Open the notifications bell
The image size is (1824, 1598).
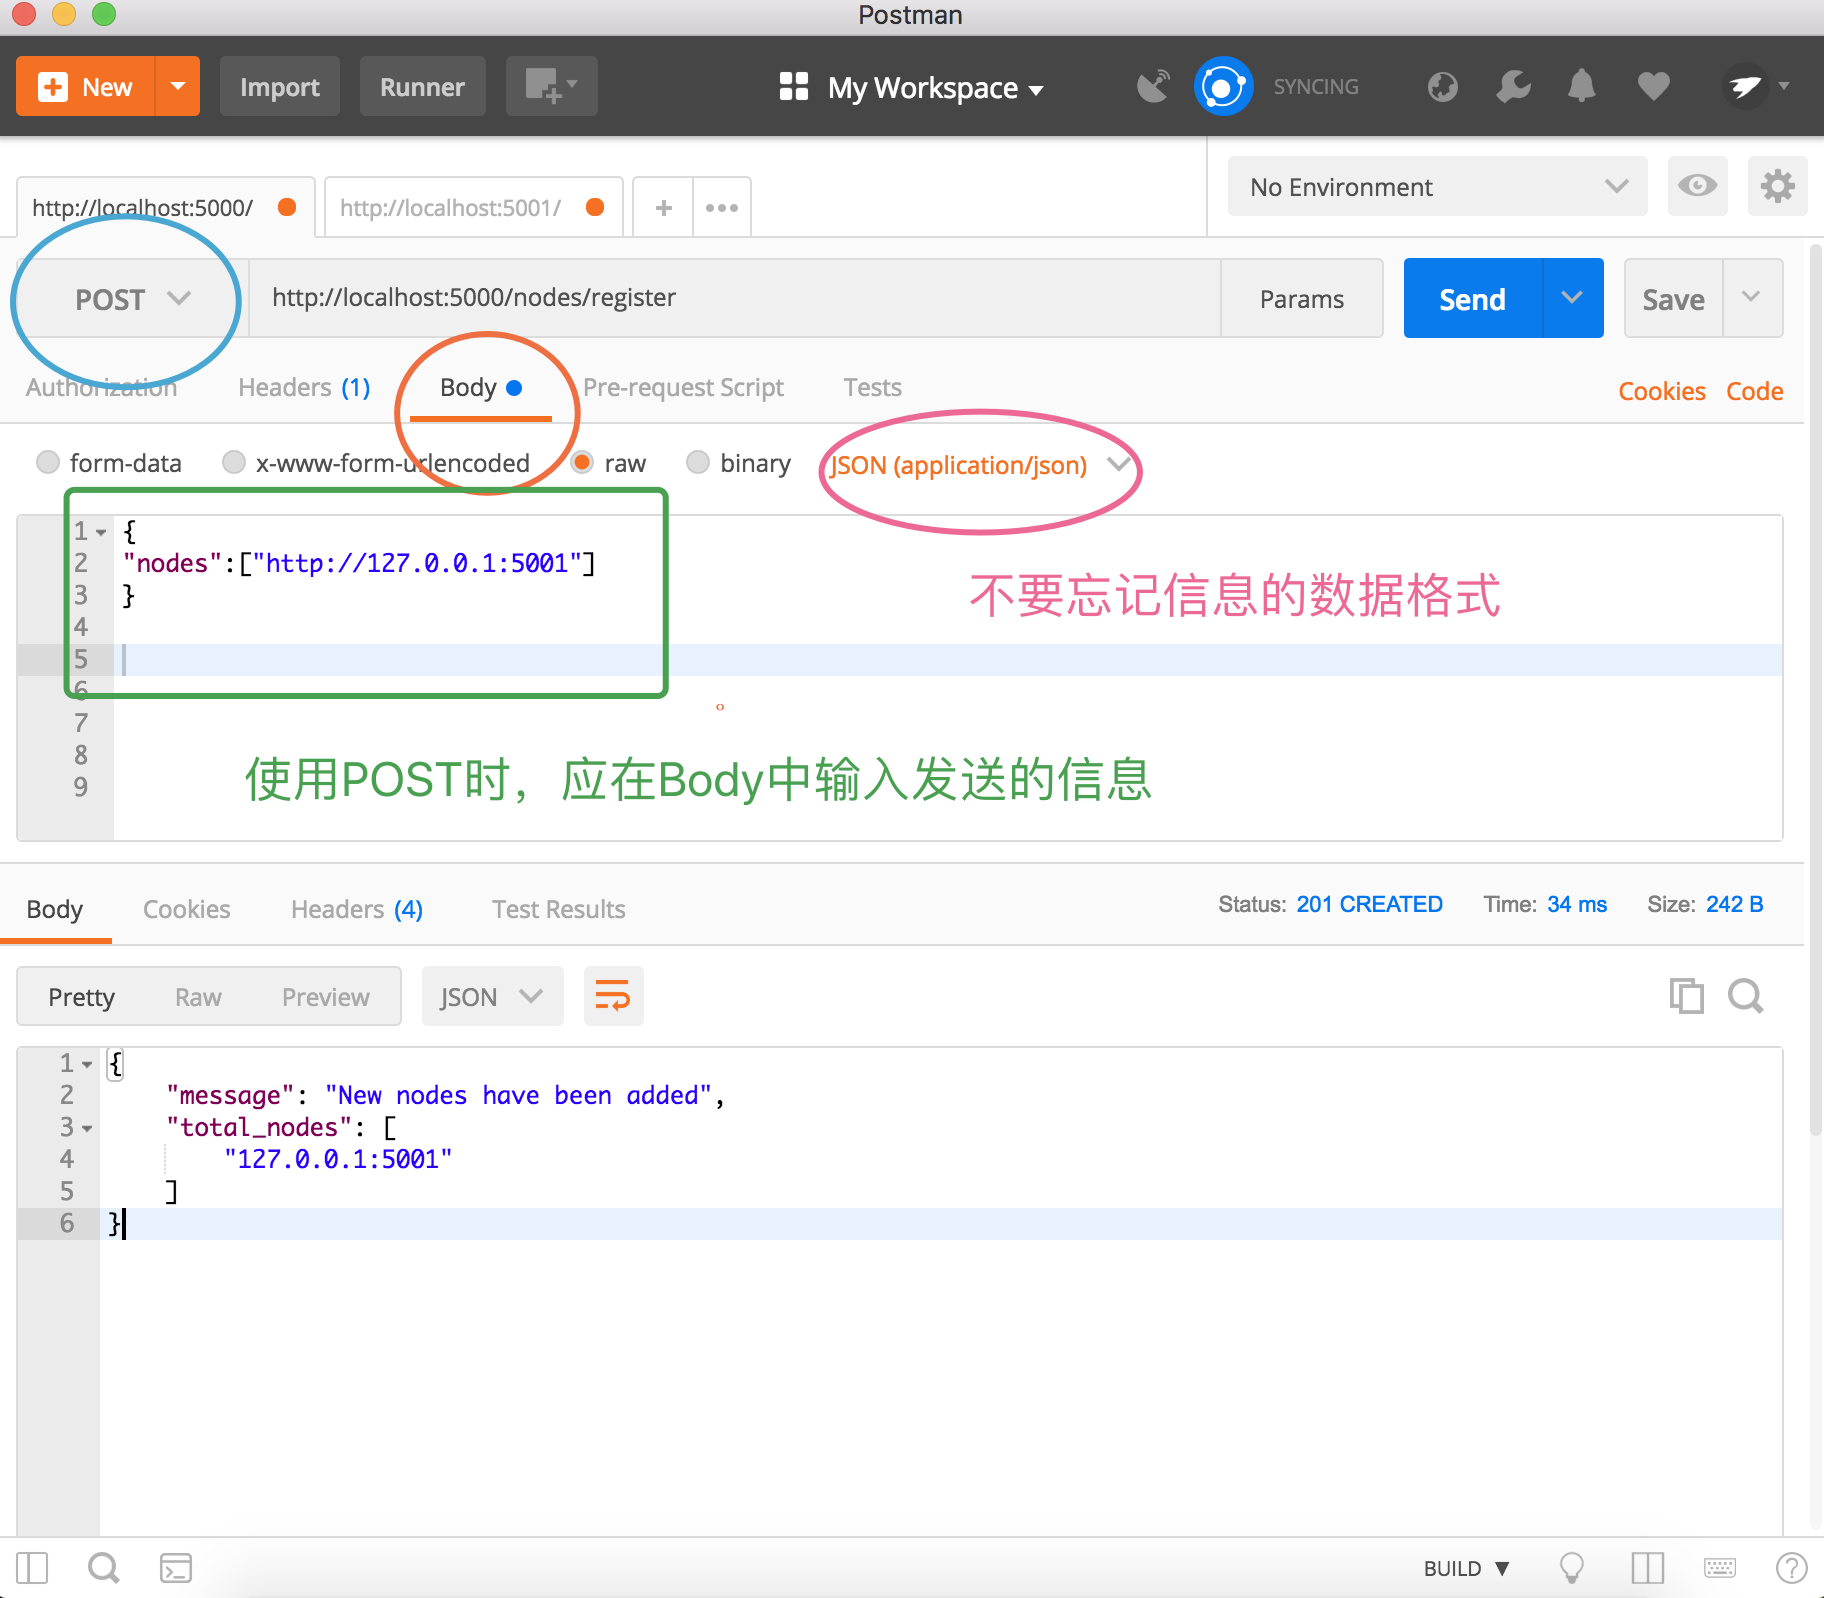click(1581, 87)
